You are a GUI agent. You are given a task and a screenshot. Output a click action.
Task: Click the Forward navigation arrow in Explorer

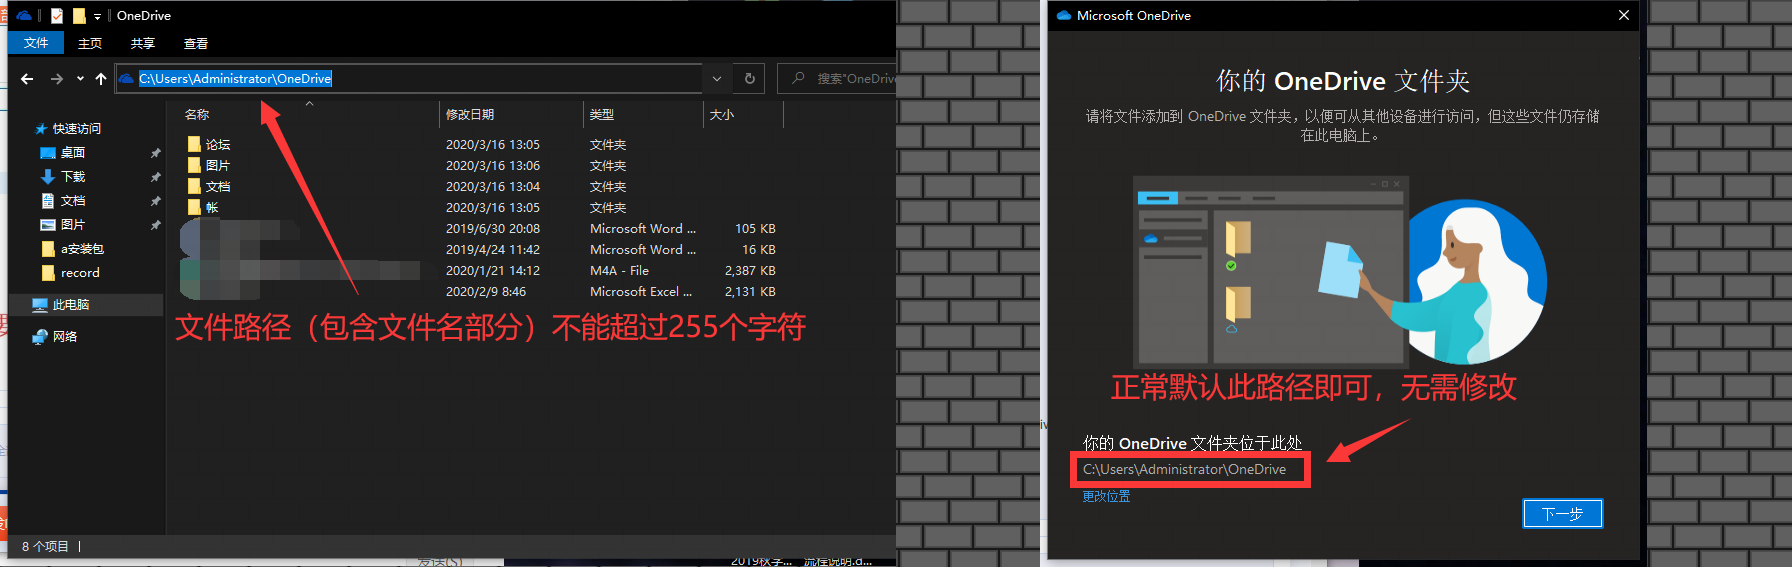(x=57, y=79)
